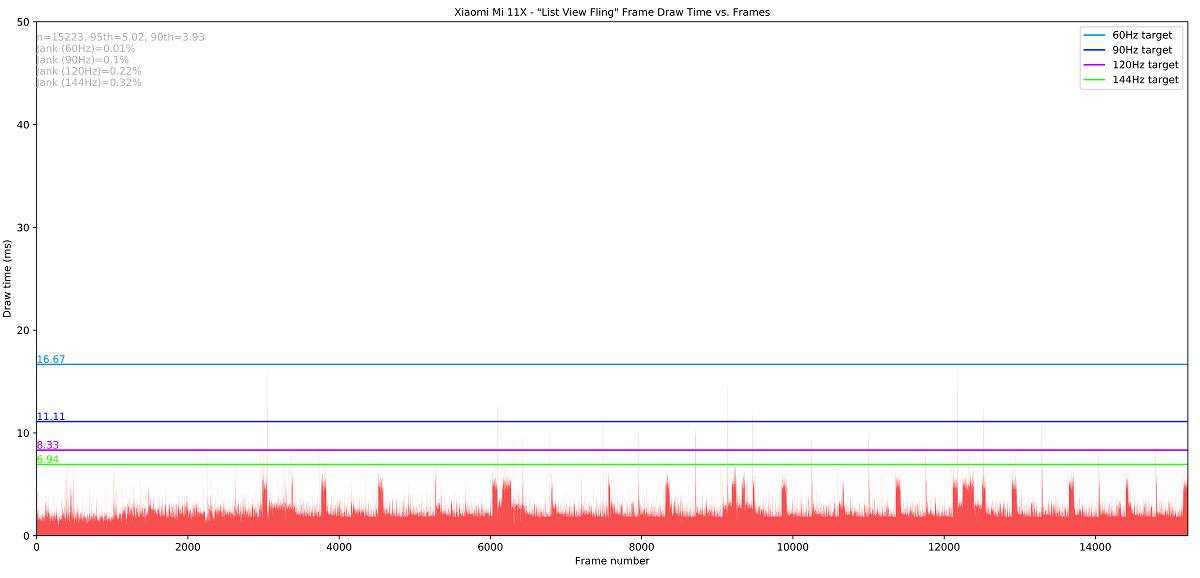Image resolution: width=1200 pixels, height=578 pixels.
Task: Click the "Frame number" x-axis label
Action: 612,561
